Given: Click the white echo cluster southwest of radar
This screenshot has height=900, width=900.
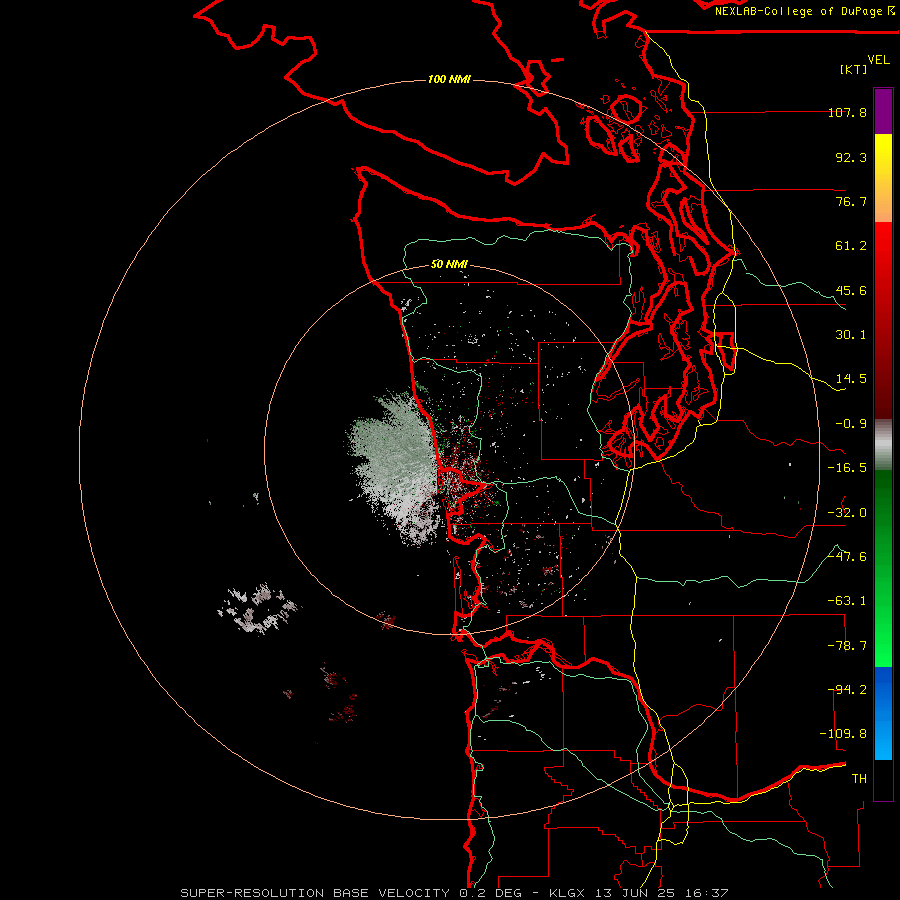Looking at the screenshot, I should point(258,608).
